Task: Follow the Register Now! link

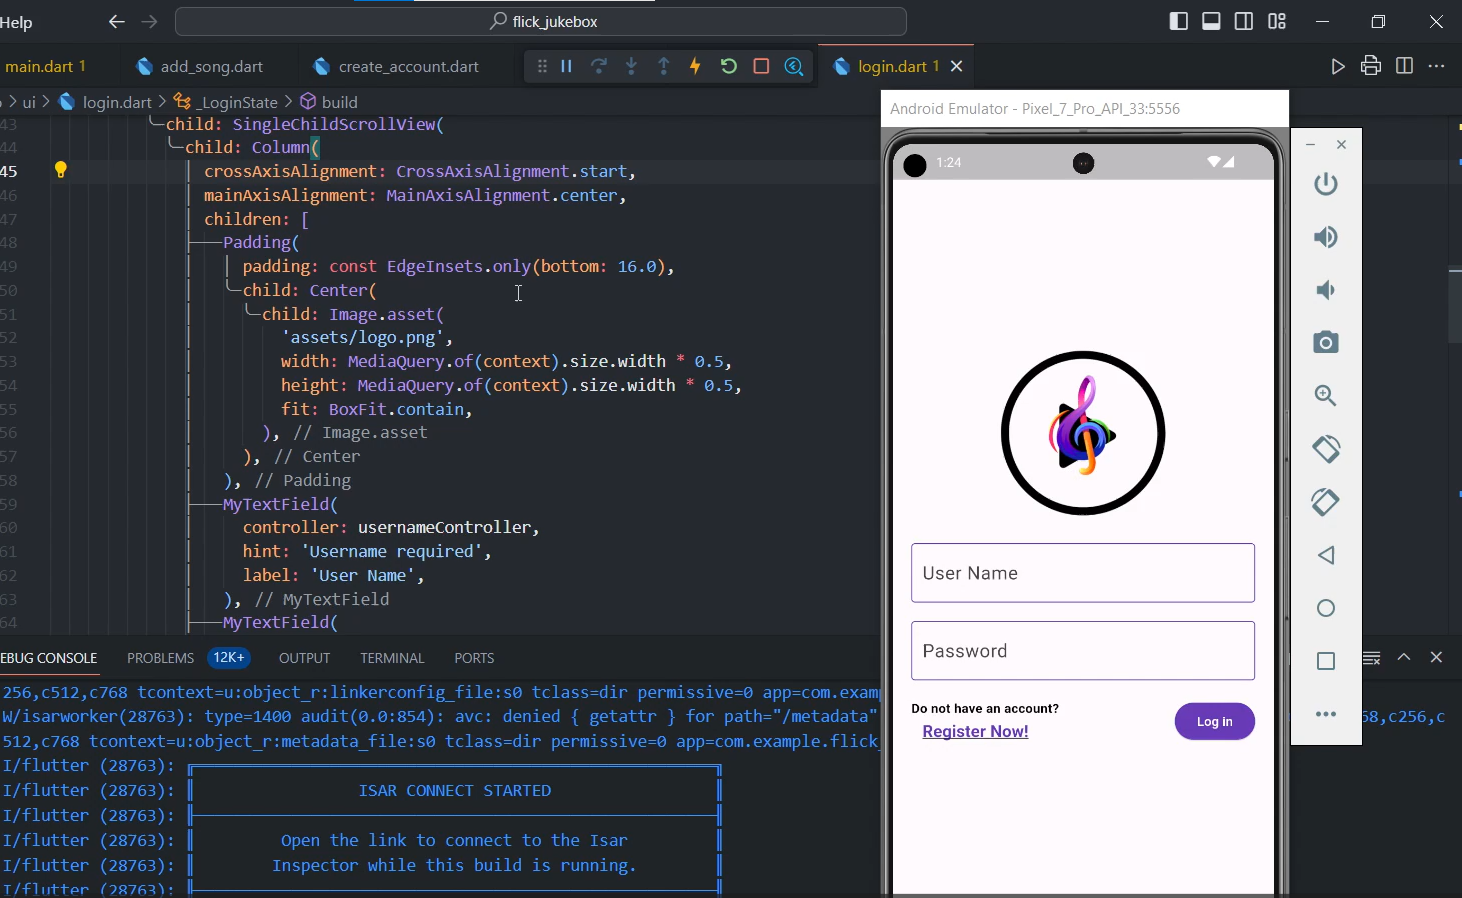Action: [975, 732]
